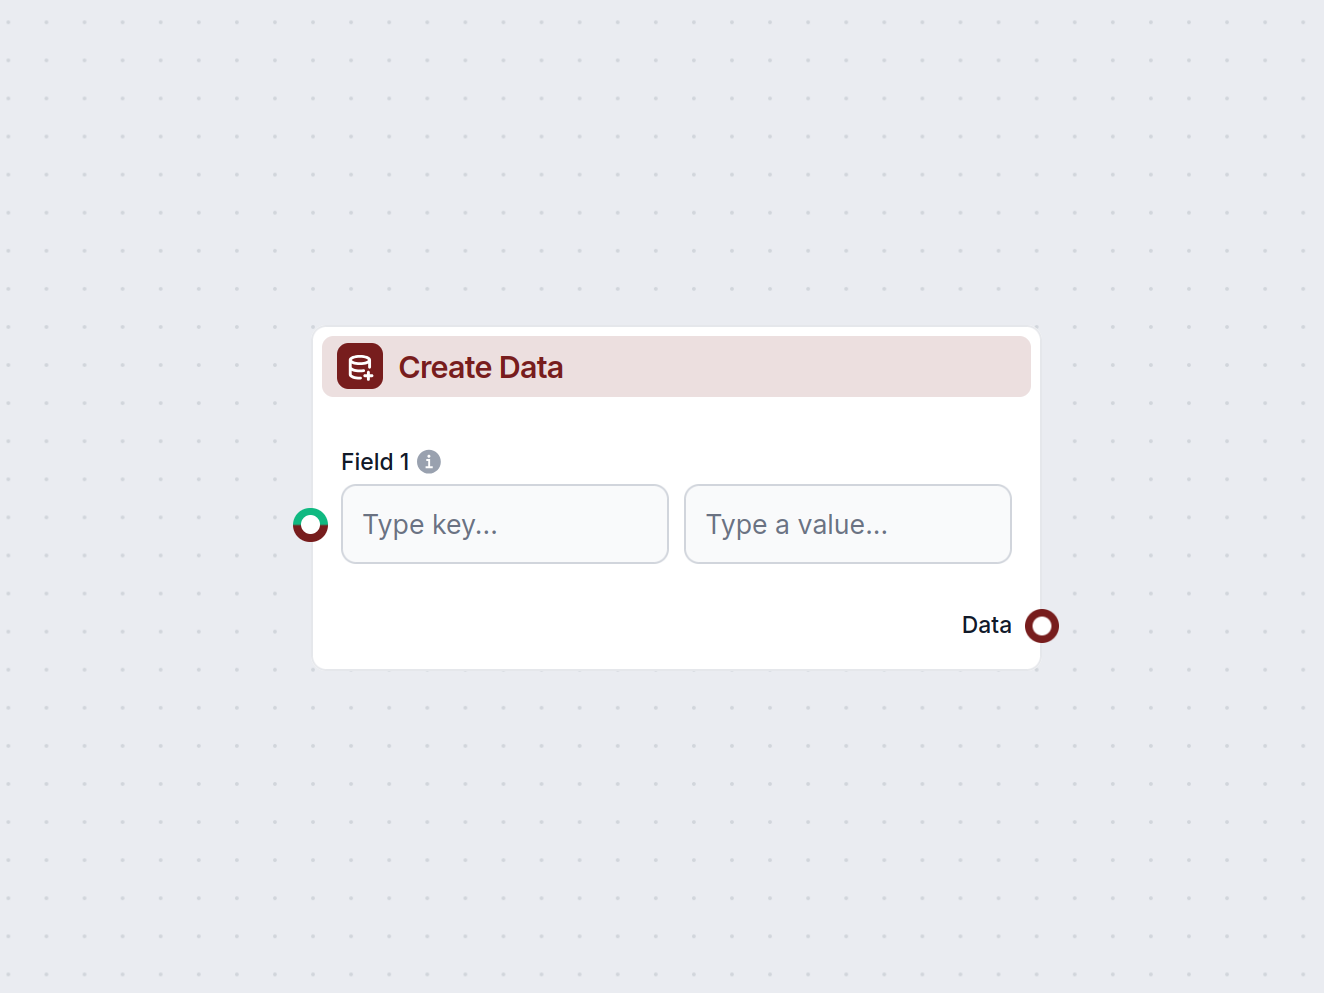Place cursor in the Field 1 key box
The height and width of the screenshot is (993, 1324).
pos(504,524)
